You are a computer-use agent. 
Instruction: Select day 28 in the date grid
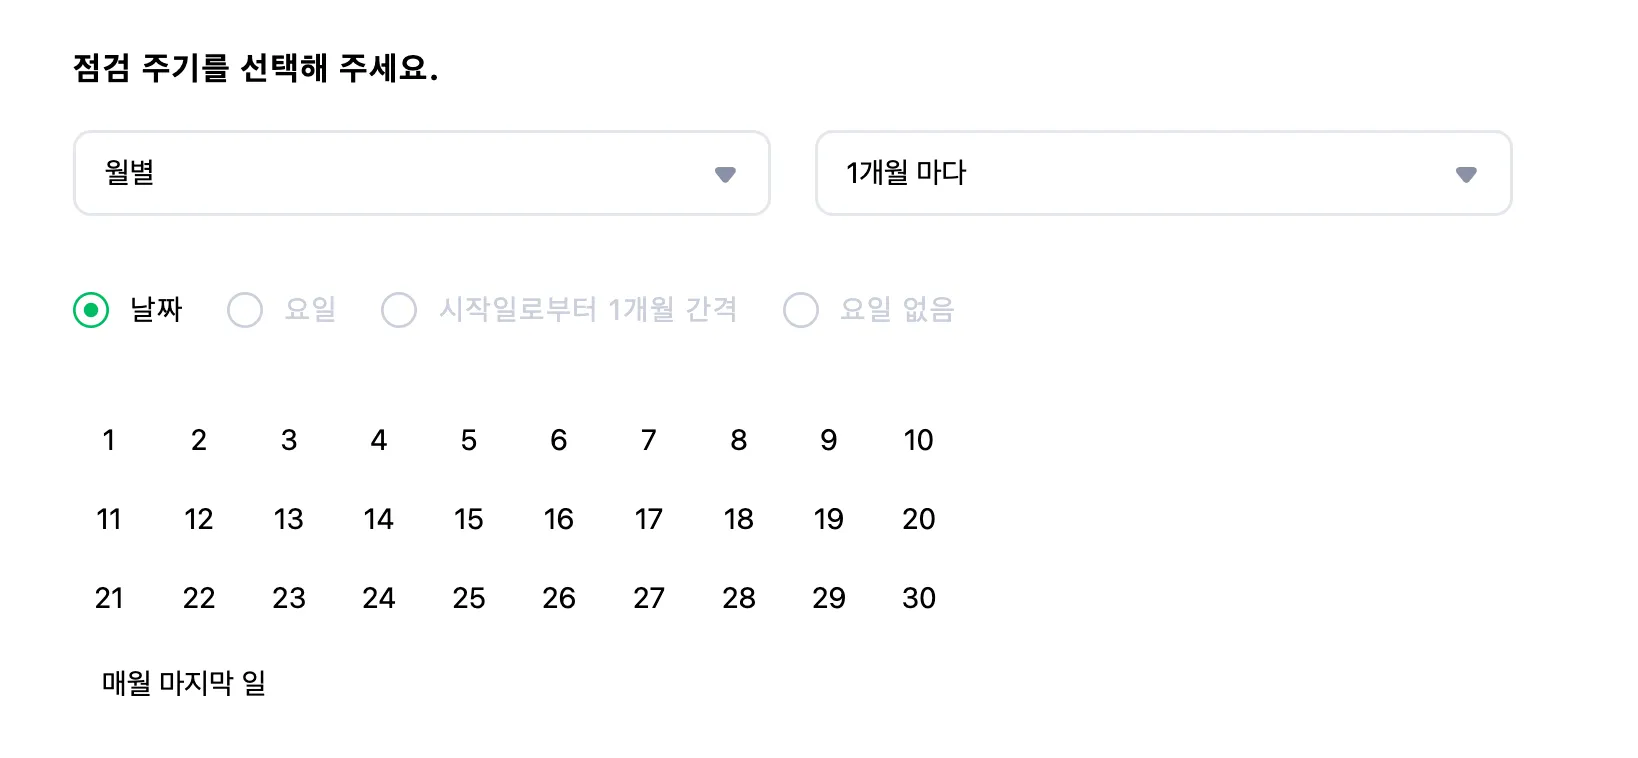coord(739,598)
